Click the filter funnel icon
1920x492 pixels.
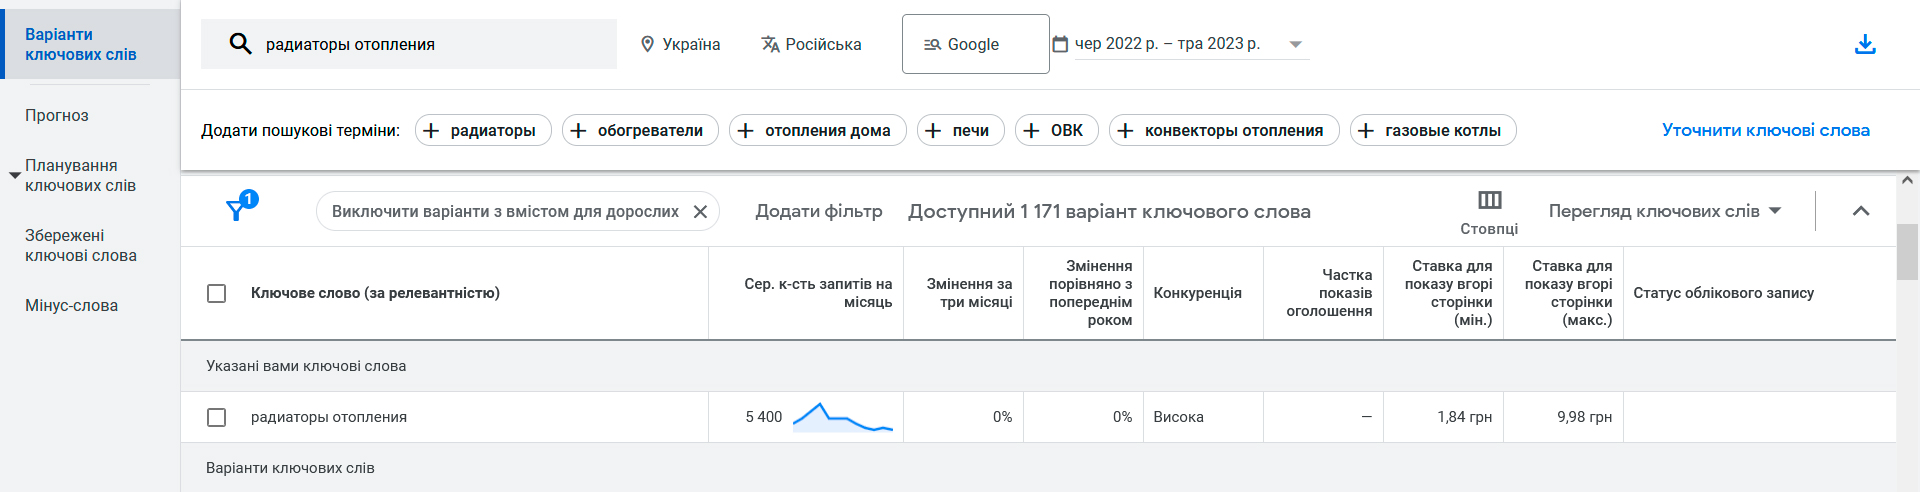point(236,210)
